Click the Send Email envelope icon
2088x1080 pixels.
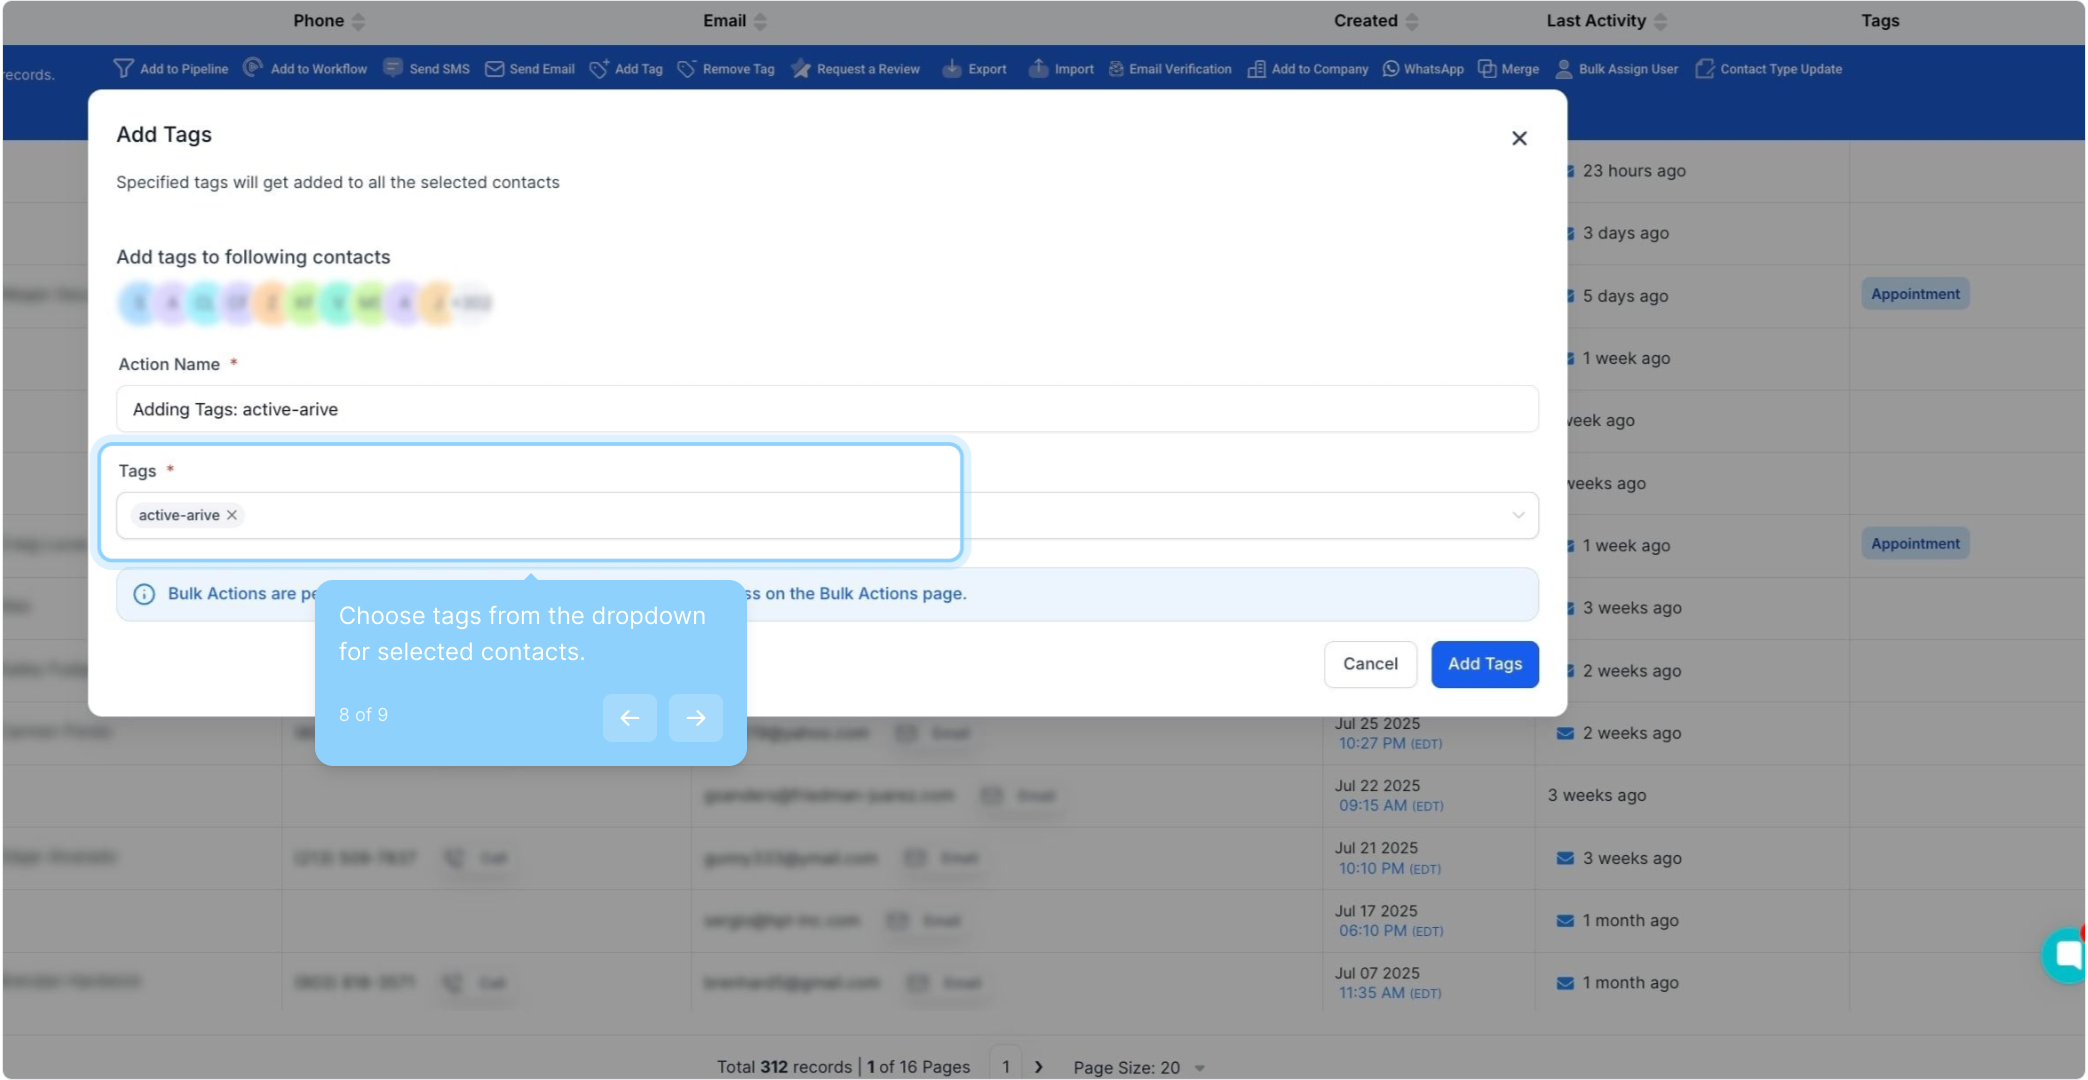[x=494, y=69]
